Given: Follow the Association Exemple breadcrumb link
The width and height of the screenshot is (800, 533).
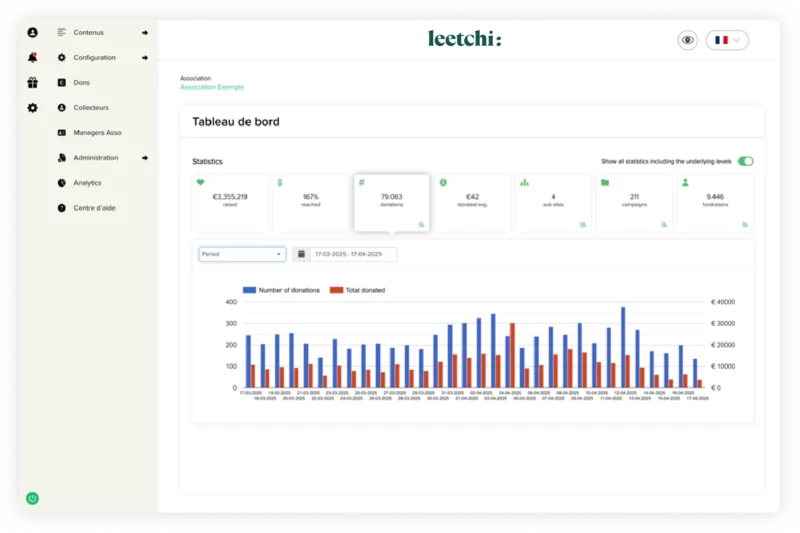Looking at the screenshot, I should point(212,87).
